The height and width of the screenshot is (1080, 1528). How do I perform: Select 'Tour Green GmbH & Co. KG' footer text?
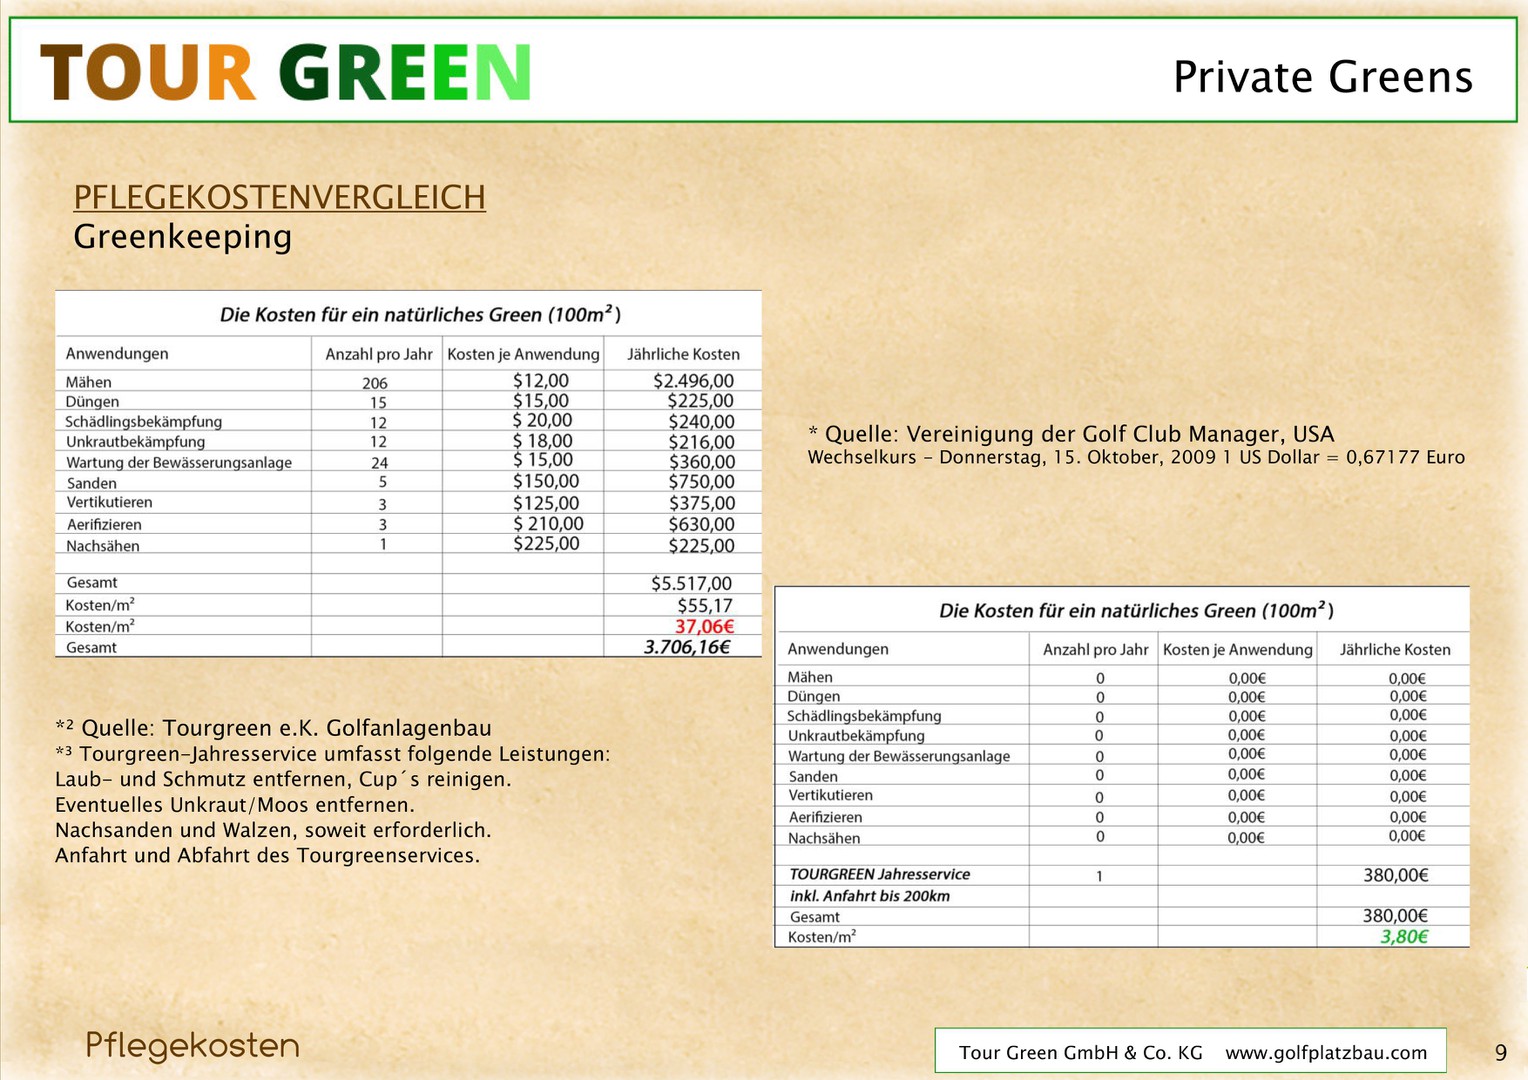coord(1081,1053)
